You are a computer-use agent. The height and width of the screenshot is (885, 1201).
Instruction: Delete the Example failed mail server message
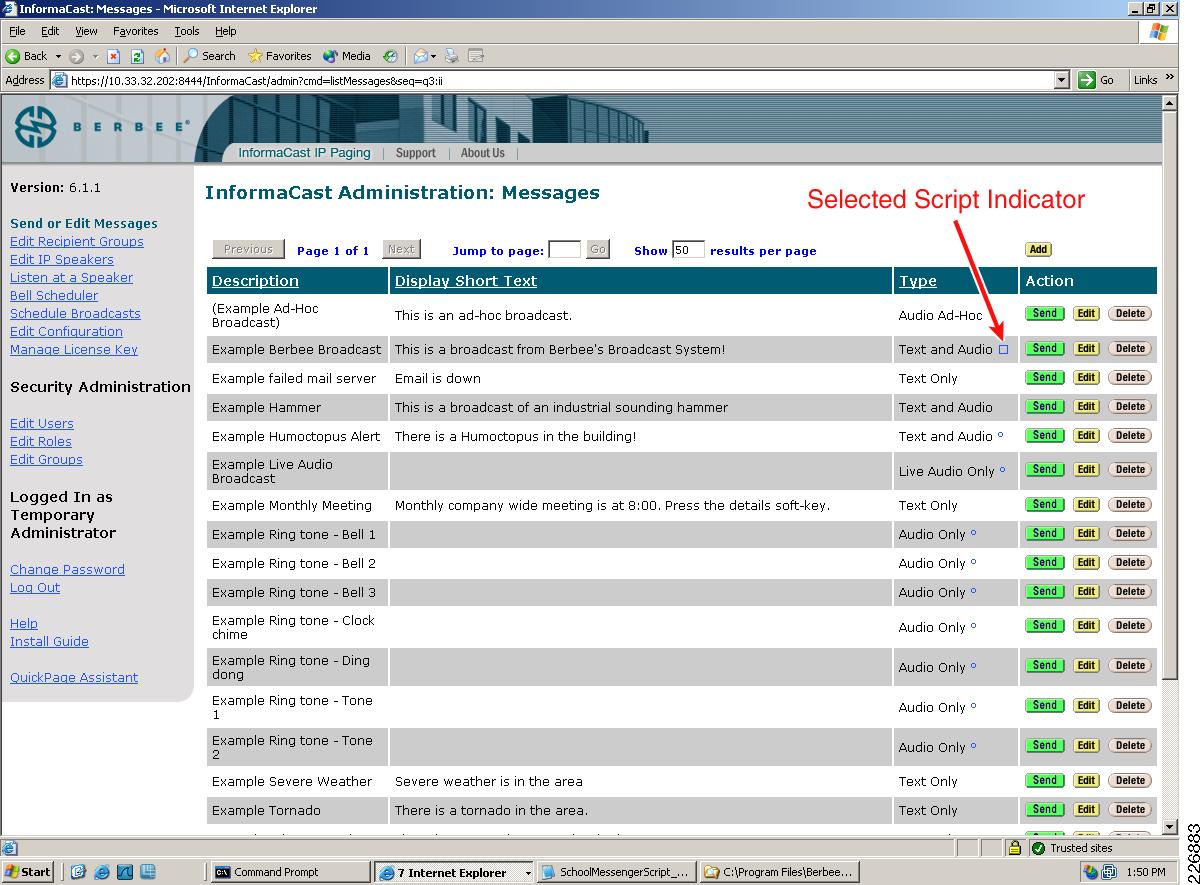tap(1130, 377)
